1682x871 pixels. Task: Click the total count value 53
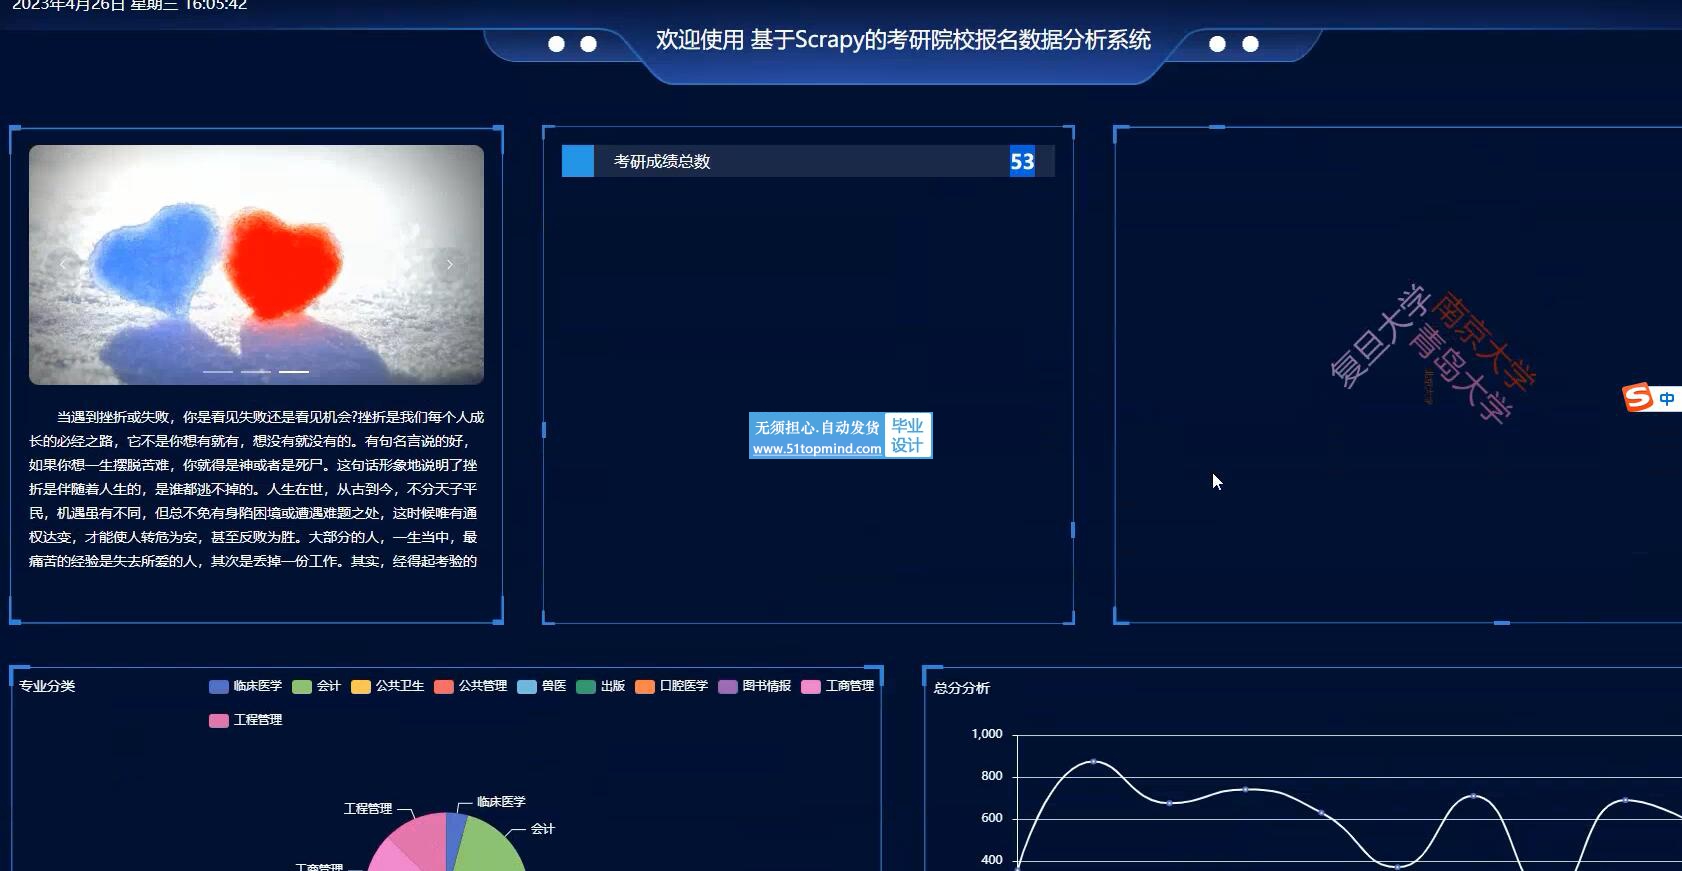[x=1022, y=162]
